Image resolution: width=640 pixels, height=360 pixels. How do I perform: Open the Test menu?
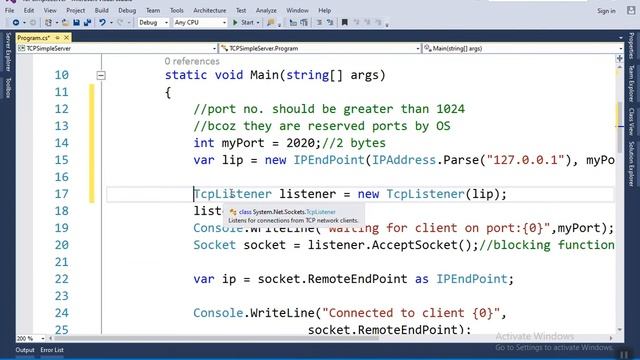[241, 10]
